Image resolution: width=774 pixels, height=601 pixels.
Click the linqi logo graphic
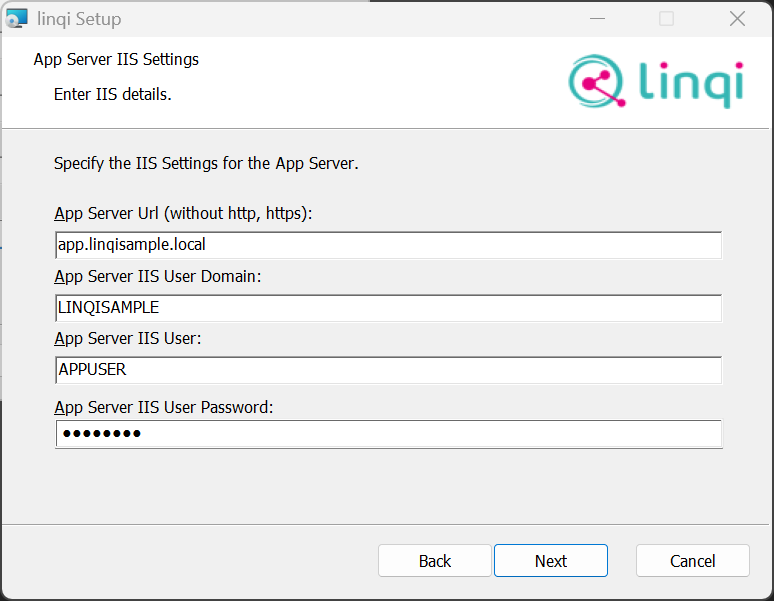(x=656, y=81)
